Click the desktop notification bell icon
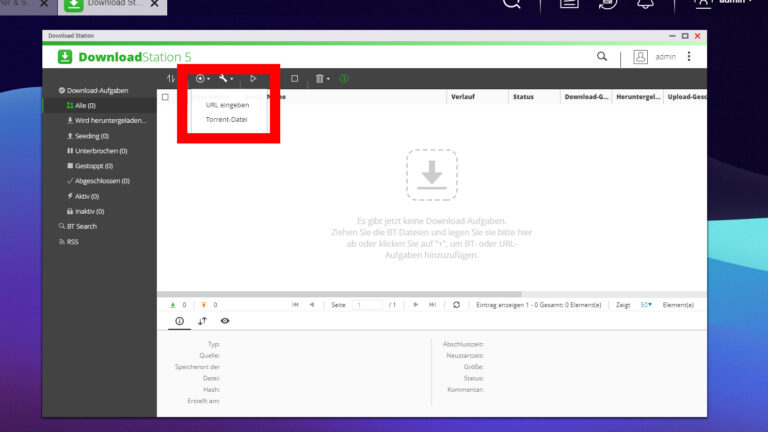Screen dimensions: 768x432 [x=646, y=3]
